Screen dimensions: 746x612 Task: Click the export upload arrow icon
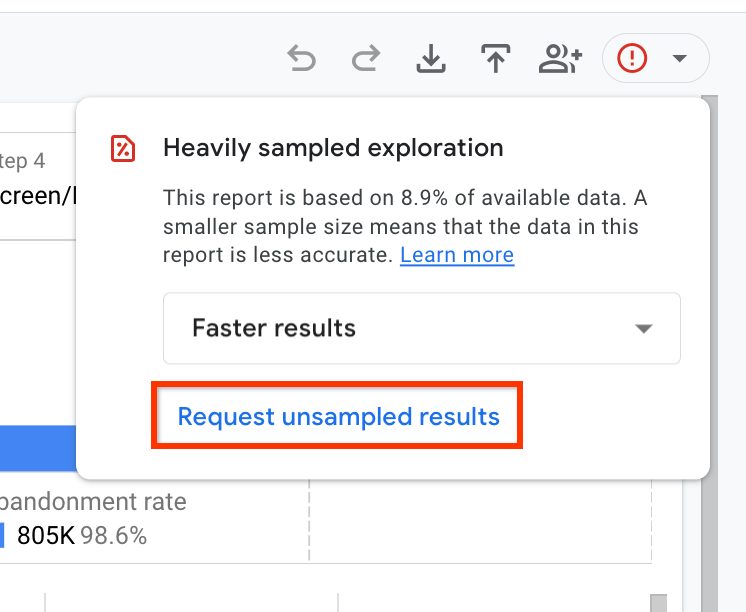494,59
